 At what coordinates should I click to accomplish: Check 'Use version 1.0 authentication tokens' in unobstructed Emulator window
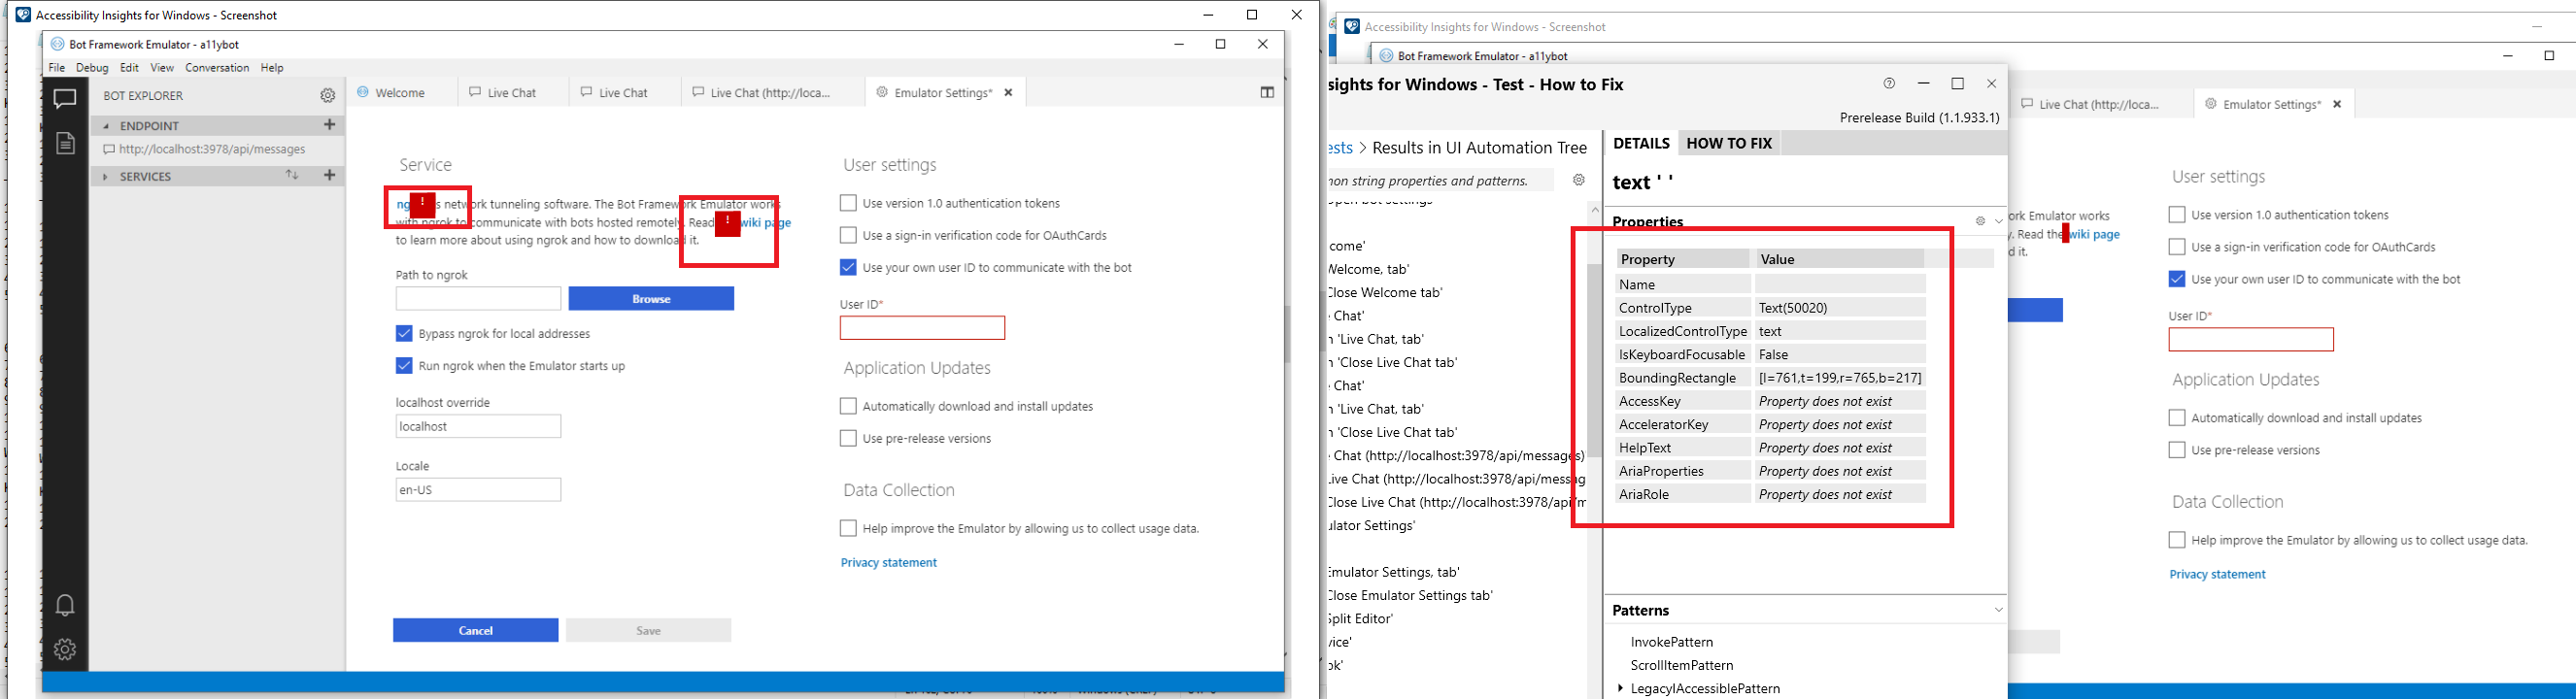[848, 203]
